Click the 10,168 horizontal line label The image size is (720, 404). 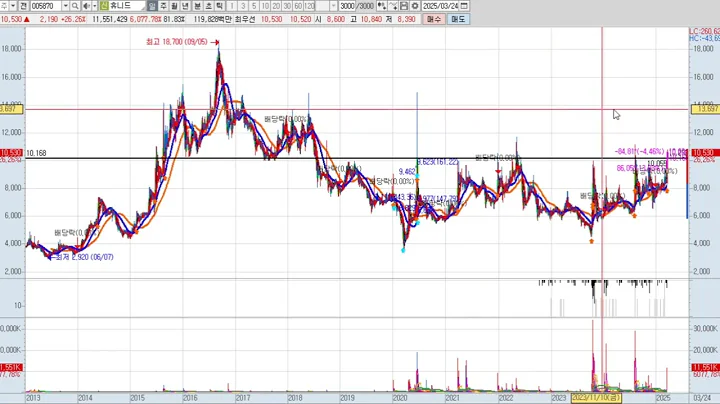[36, 153]
